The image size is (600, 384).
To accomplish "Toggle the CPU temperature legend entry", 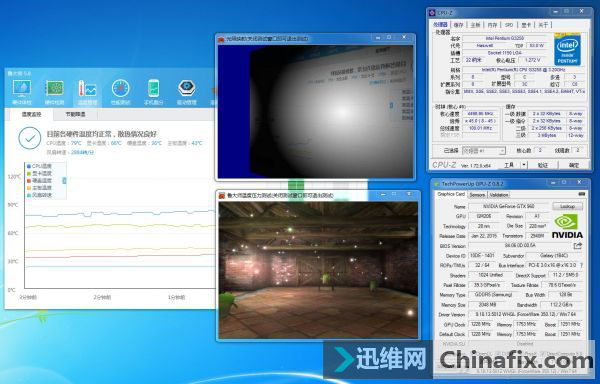I will point(39,166).
